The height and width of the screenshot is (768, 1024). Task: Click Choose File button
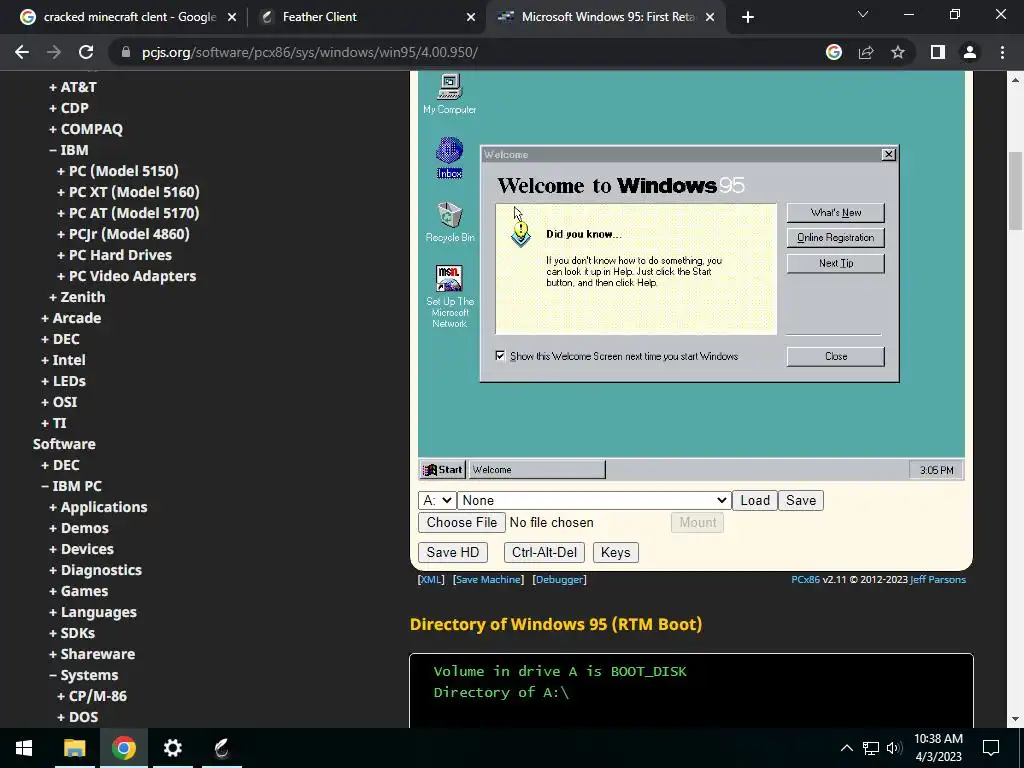pos(462,522)
